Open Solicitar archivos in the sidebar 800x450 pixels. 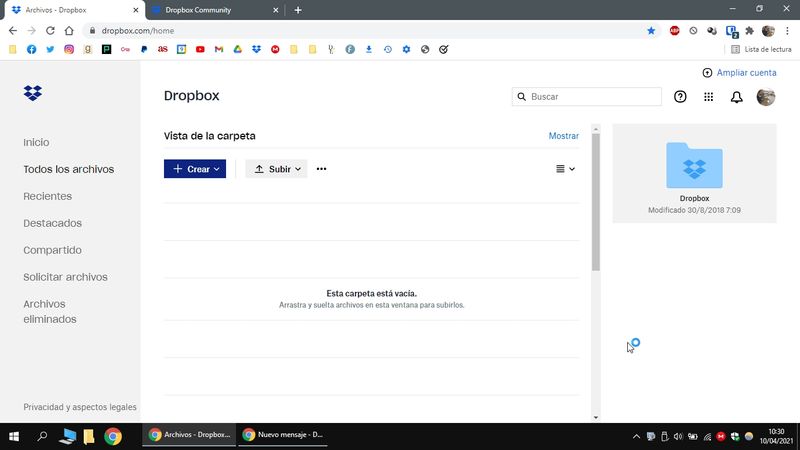click(x=65, y=277)
